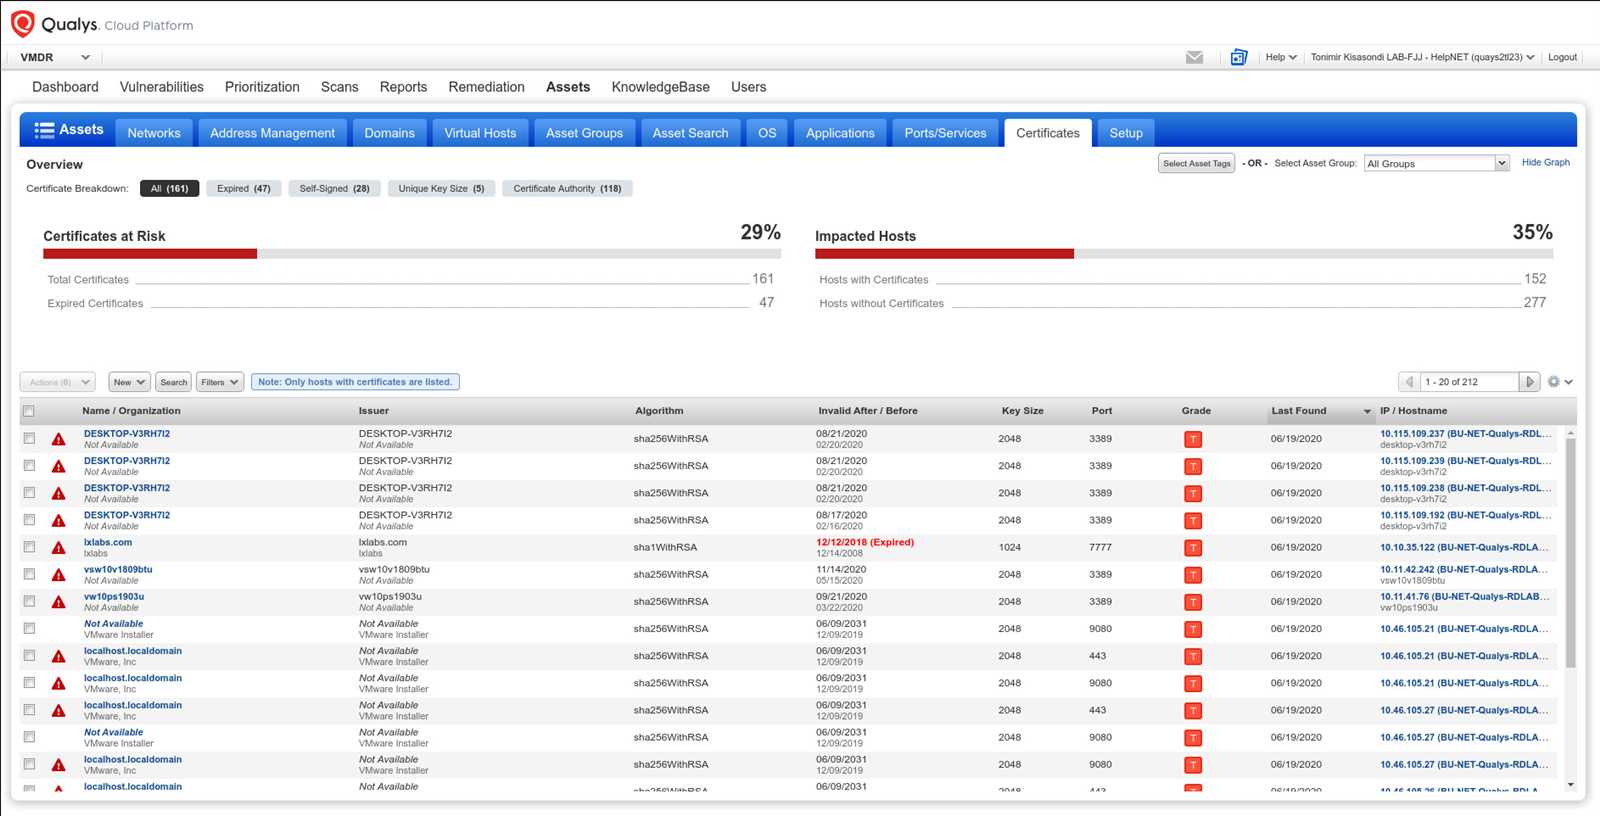1600x816 pixels.
Task: Click the table vertical scrollbar thumb
Action: tap(1570, 553)
